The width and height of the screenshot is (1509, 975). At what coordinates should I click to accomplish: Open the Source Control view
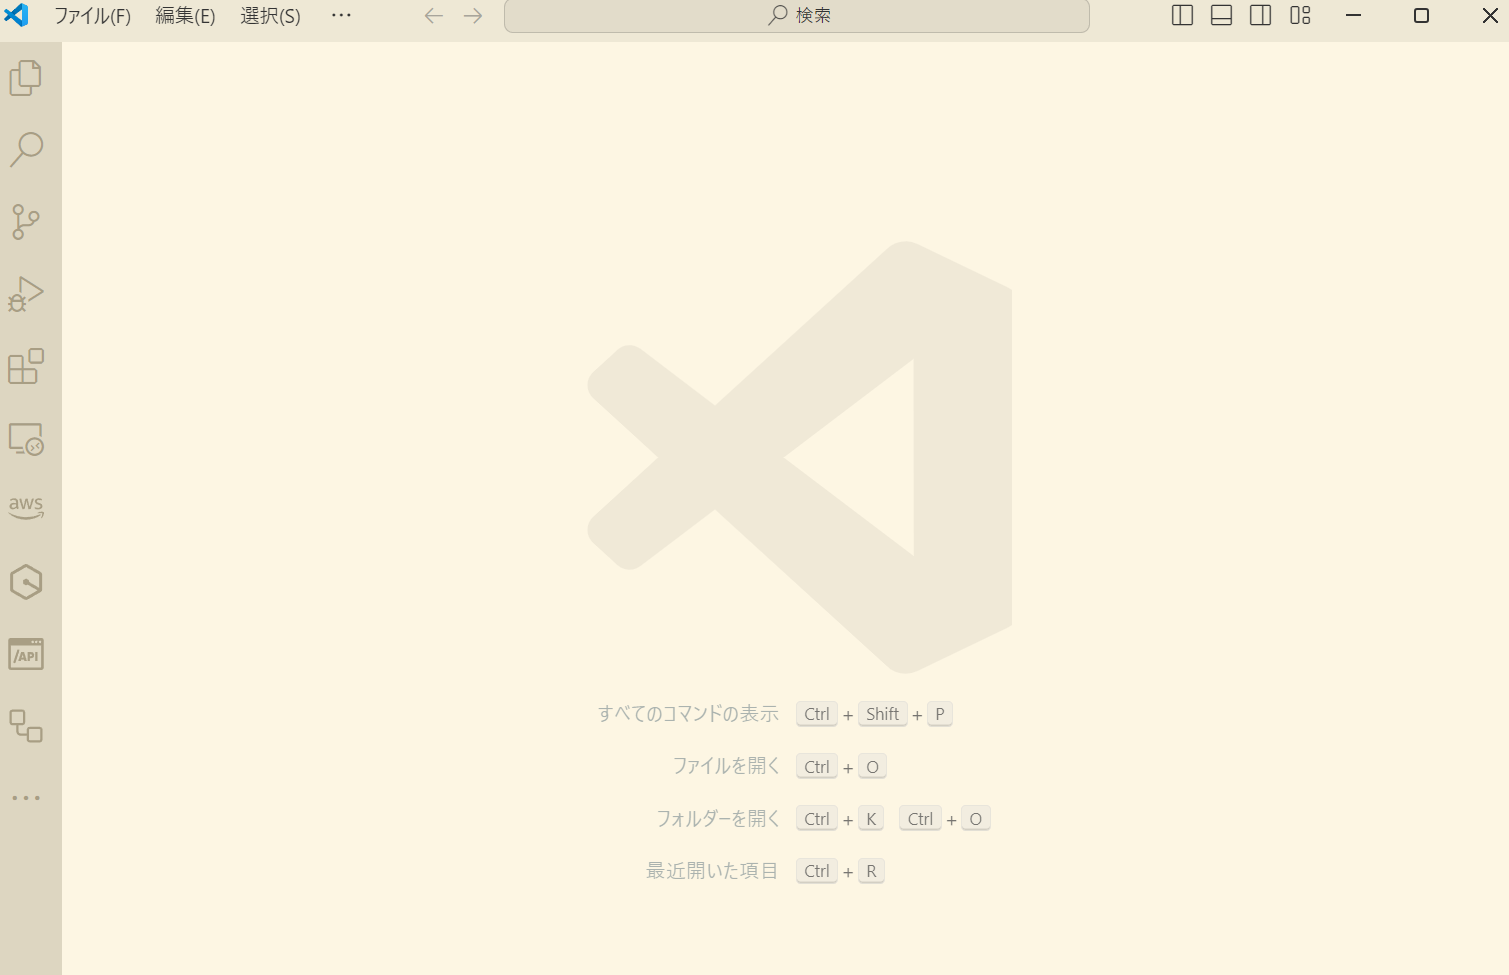click(26, 222)
